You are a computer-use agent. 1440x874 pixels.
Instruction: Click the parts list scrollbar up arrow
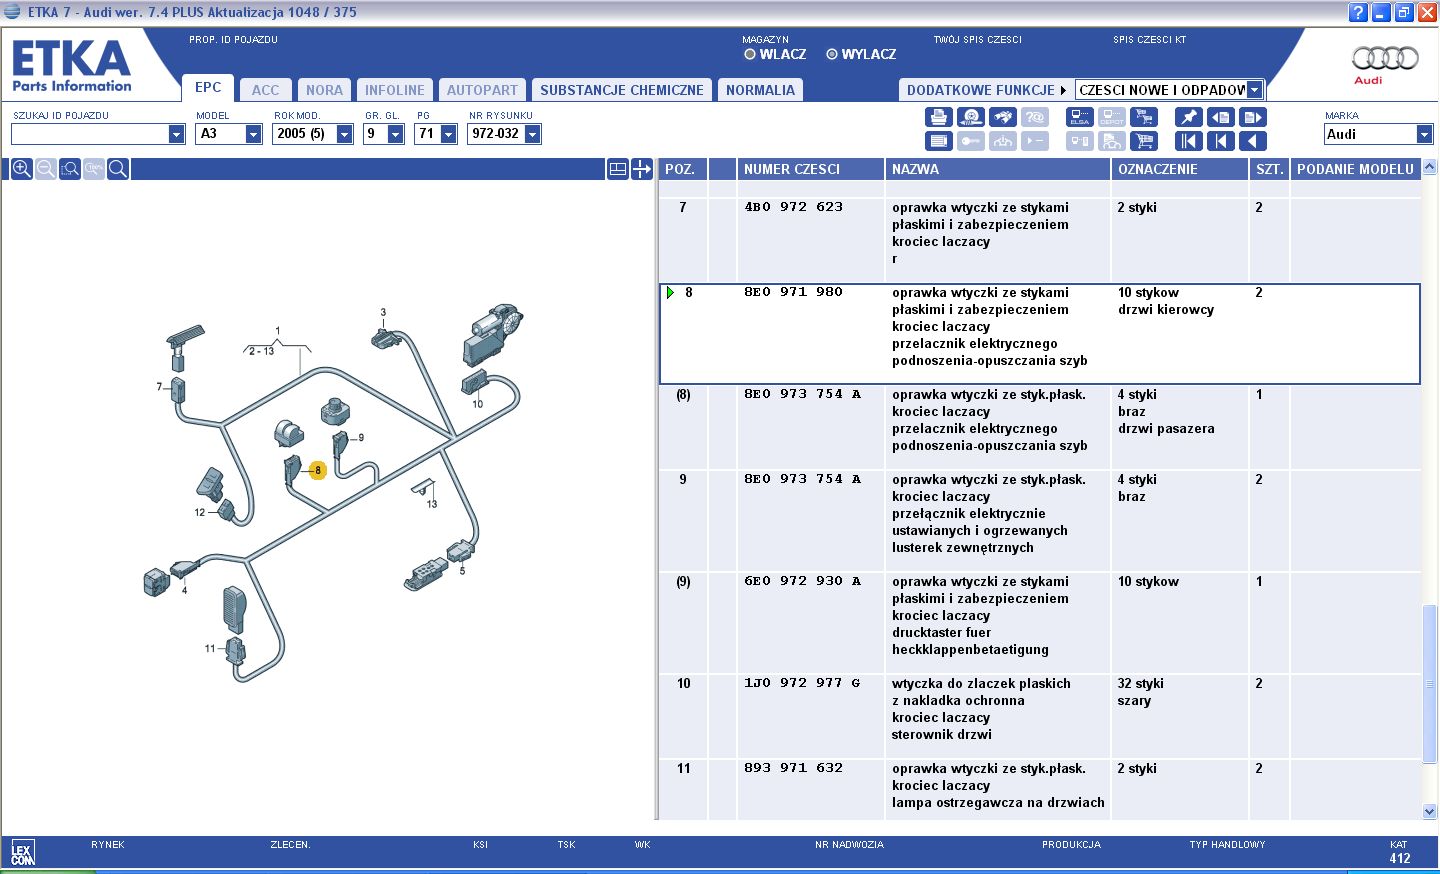pyautogui.click(x=1429, y=167)
